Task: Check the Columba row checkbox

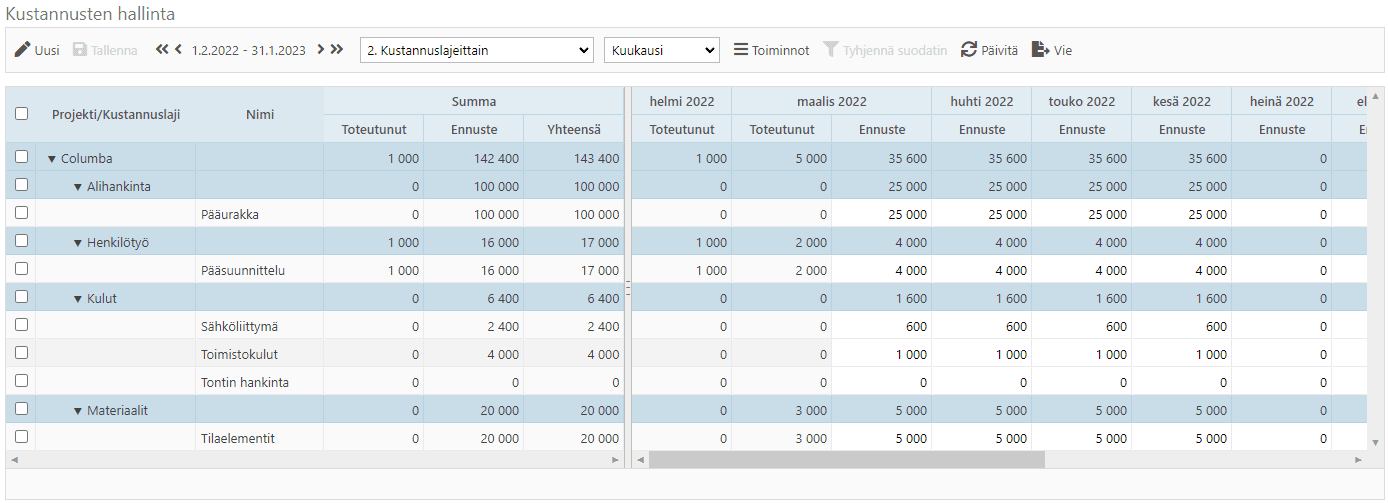Action: pos(21,157)
